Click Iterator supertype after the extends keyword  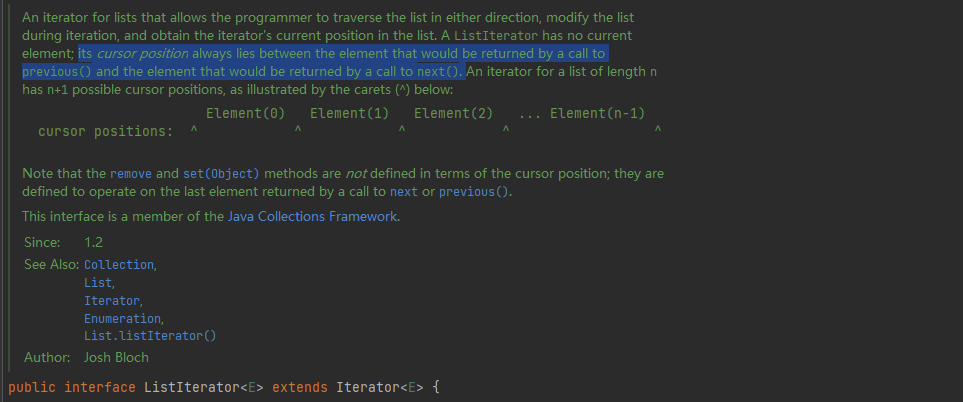tap(365, 386)
